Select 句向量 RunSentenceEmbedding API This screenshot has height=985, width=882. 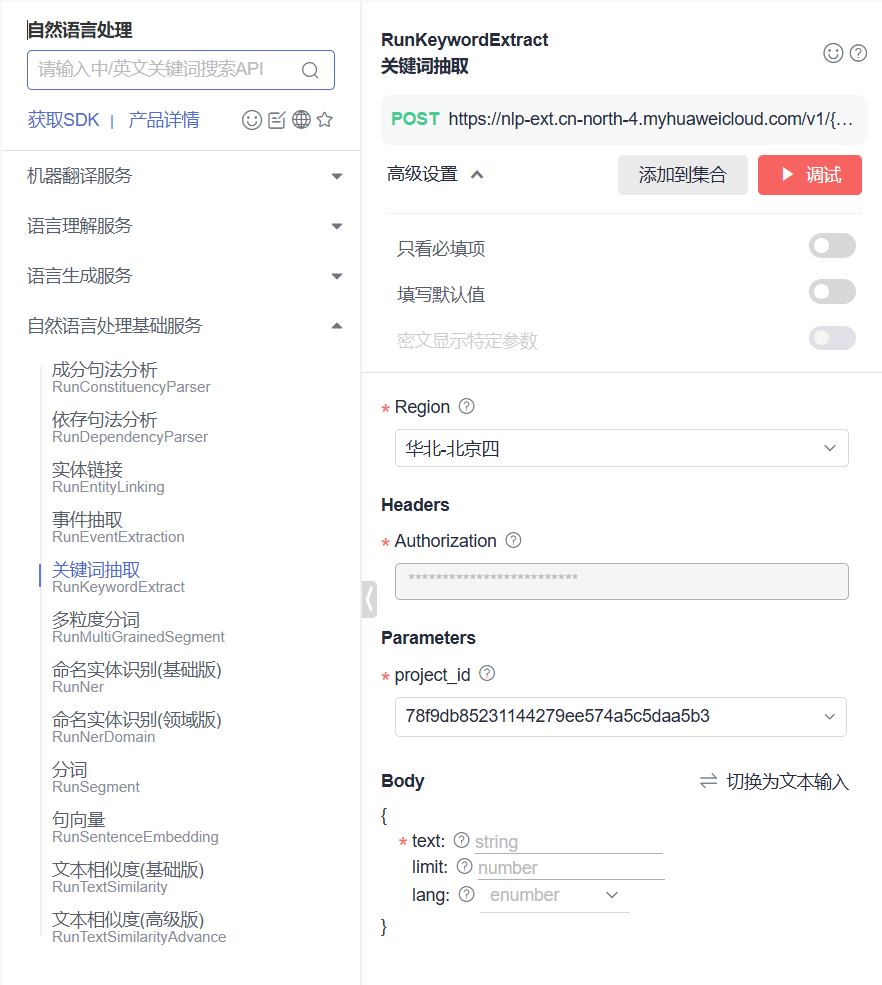point(135,827)
